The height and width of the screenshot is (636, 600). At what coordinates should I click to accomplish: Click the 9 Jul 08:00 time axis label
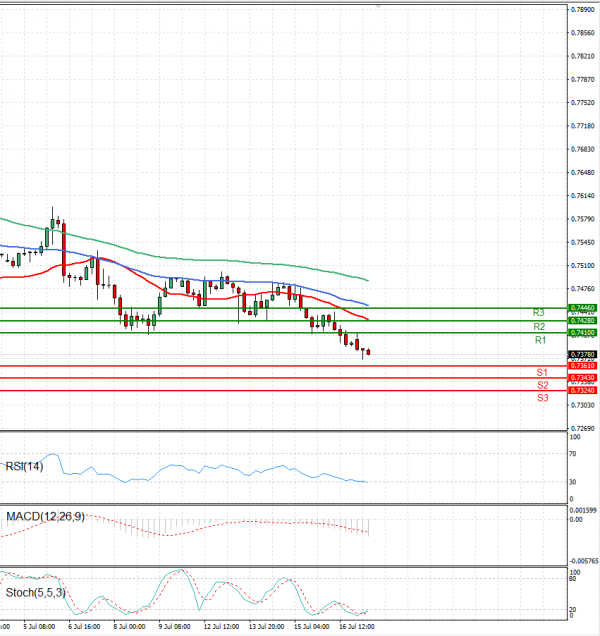tap(174, 627)
